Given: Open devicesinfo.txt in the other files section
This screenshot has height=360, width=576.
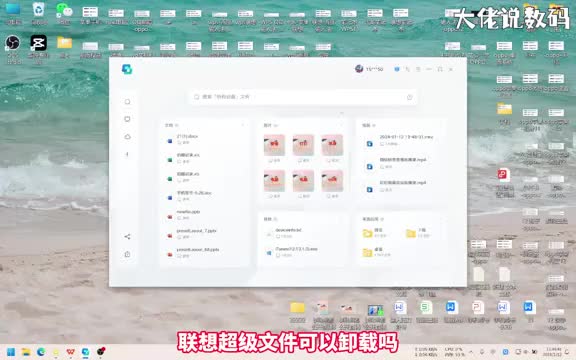Looking at the screenshot, I should point(302,233).
